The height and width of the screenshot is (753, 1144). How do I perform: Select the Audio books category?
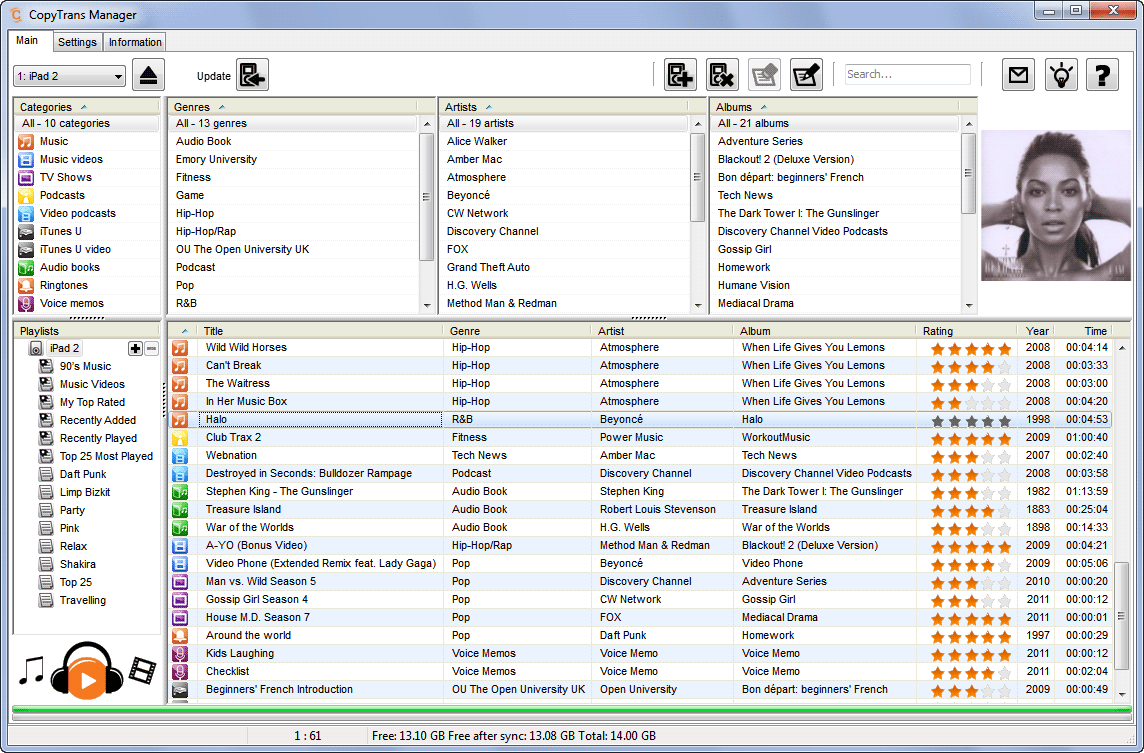(x=87, y=267)
